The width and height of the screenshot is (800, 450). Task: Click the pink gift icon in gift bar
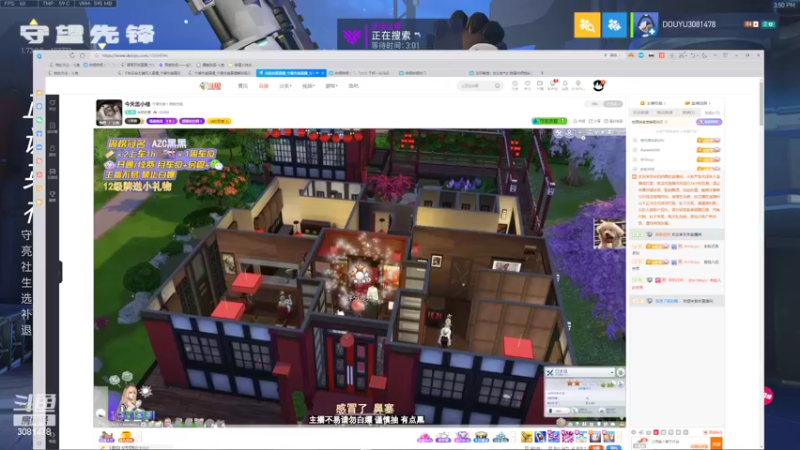tap(424, 437)
